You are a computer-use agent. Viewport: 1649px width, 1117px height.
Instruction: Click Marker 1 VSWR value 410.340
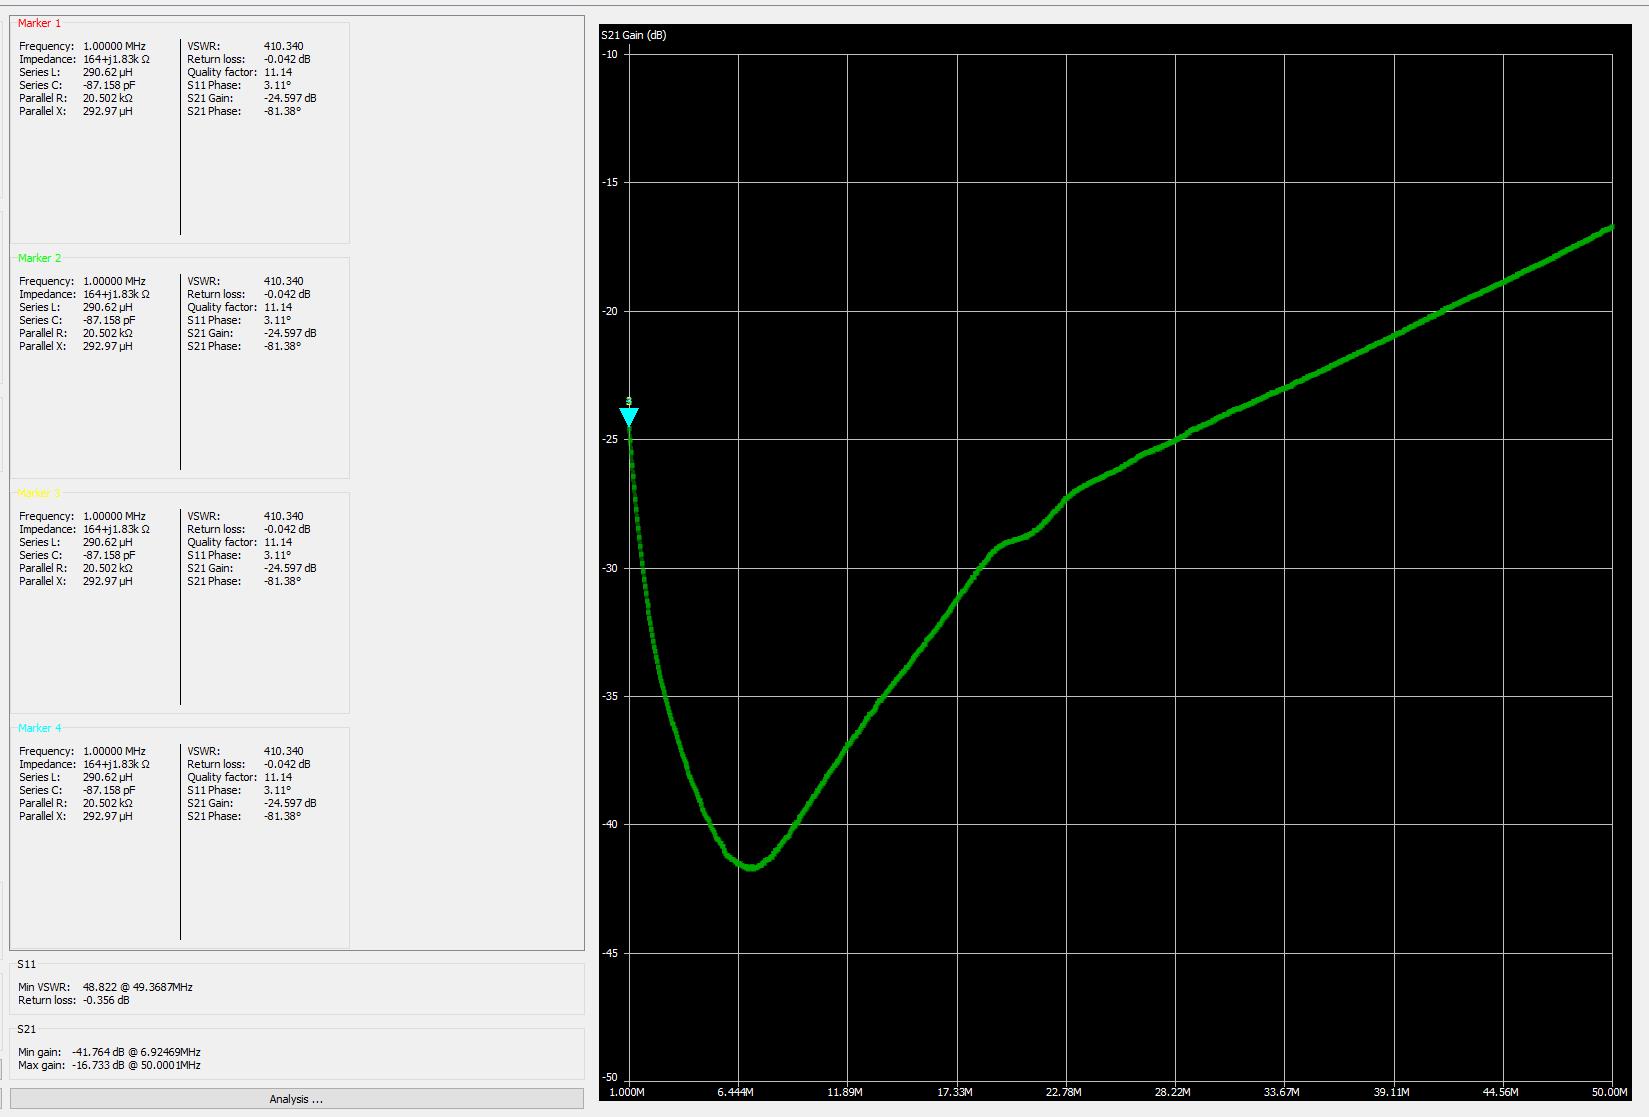click(x=284, y=46)
